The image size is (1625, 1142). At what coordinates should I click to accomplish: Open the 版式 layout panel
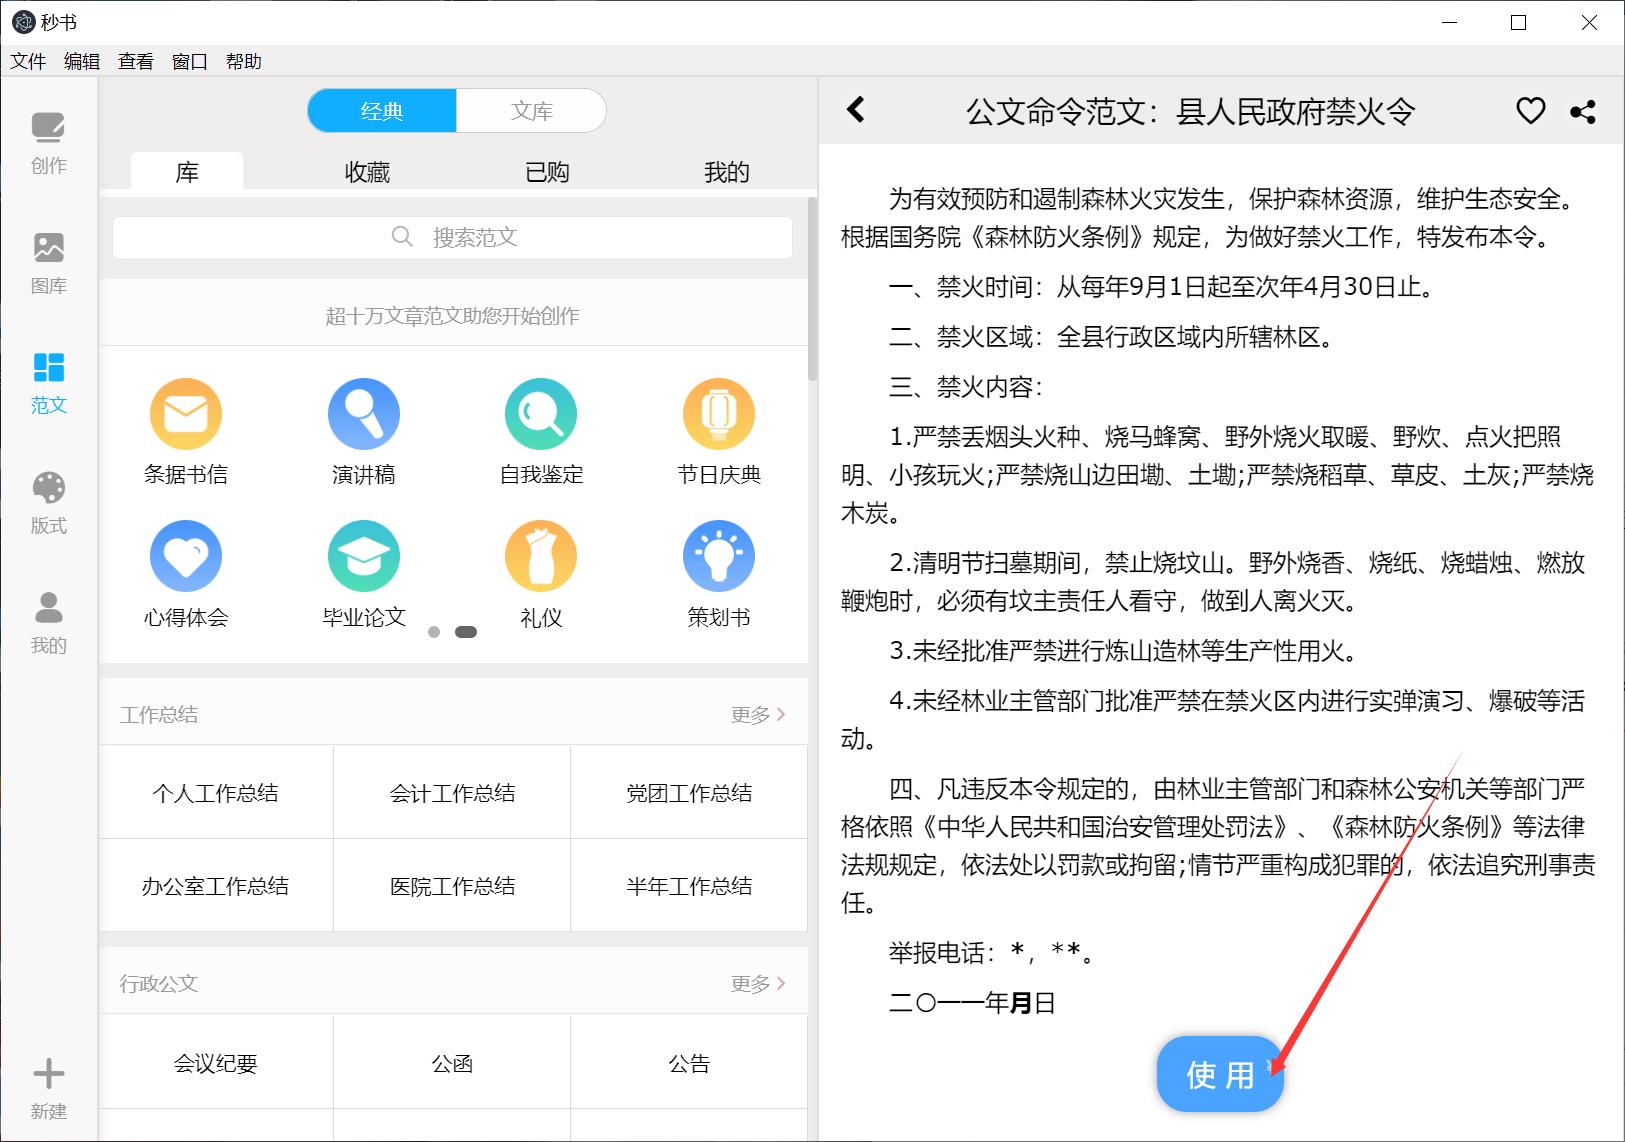coord(47,502)
